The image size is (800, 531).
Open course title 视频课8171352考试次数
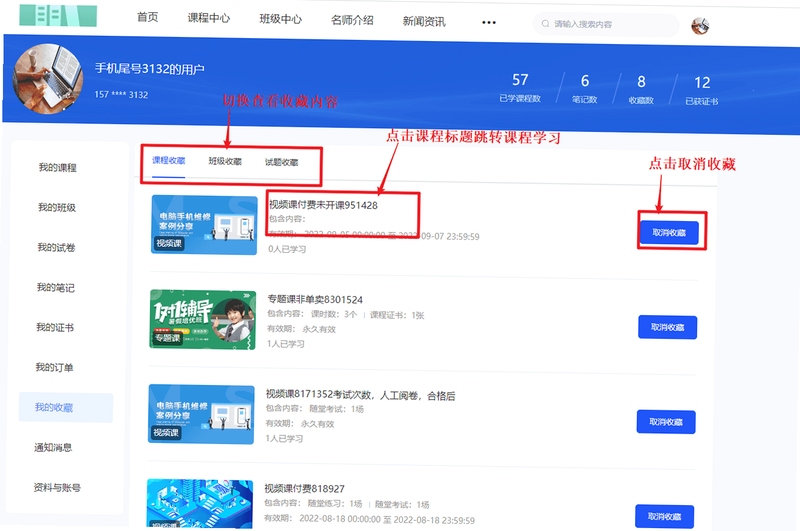tap(360, 395)
